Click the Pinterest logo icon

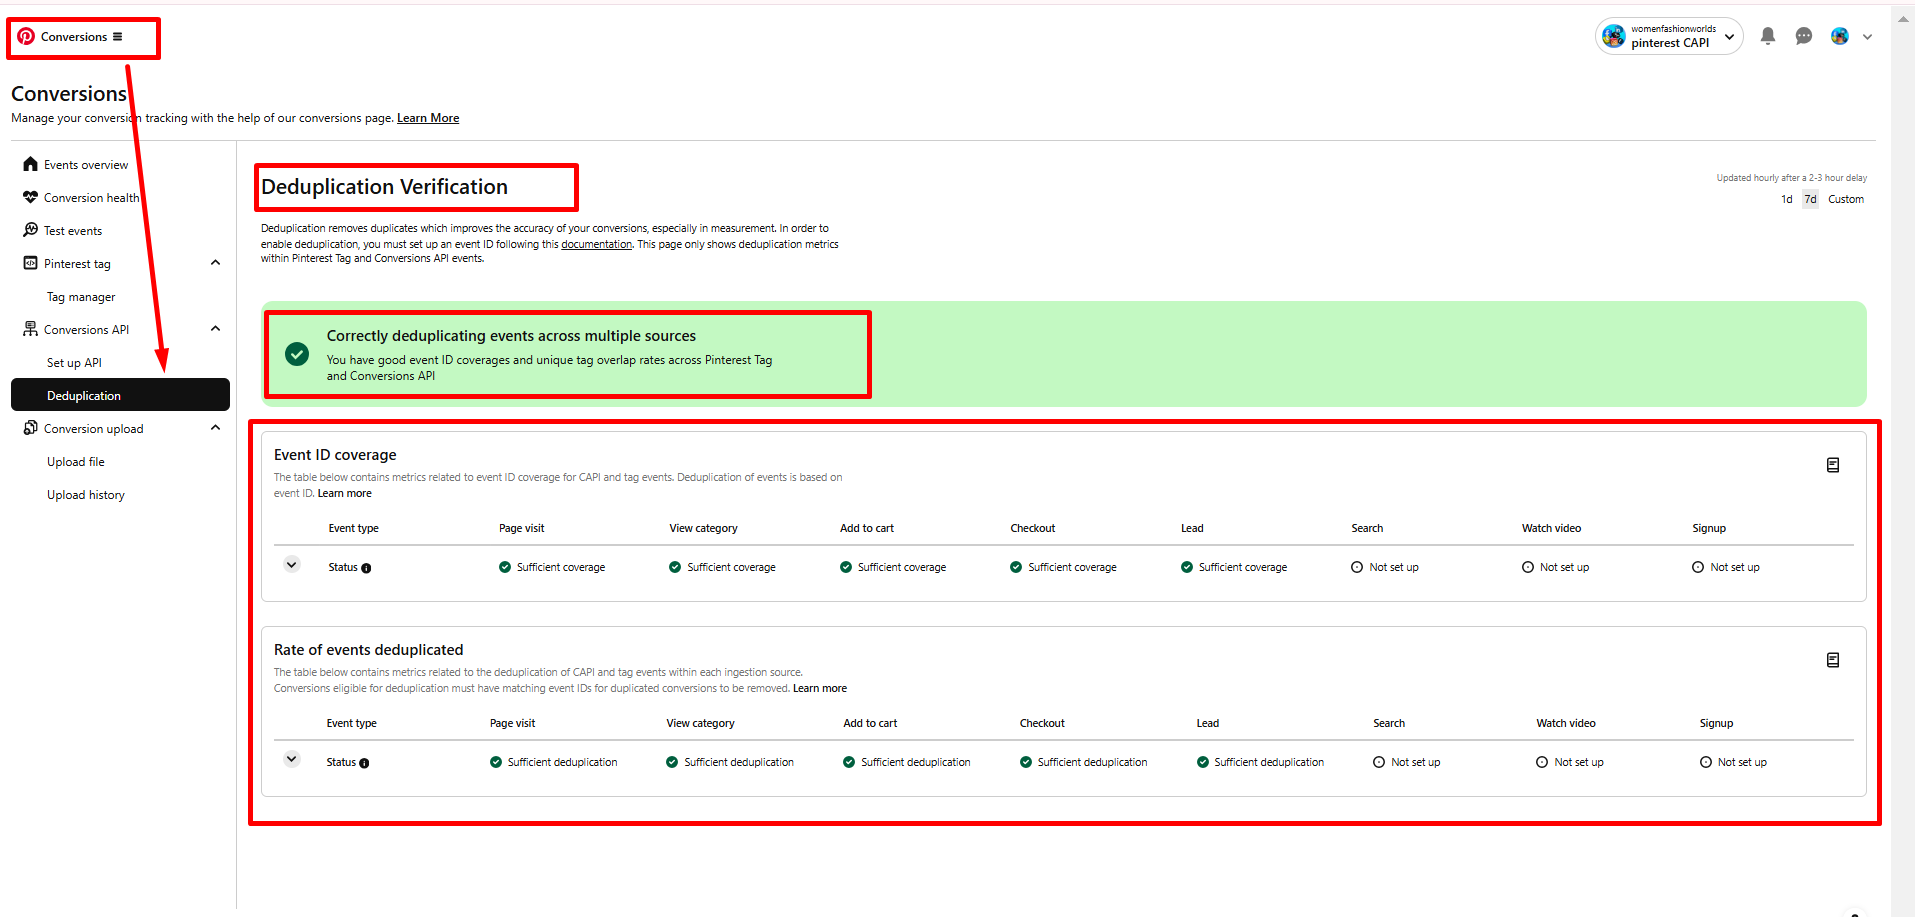(26, 37)
